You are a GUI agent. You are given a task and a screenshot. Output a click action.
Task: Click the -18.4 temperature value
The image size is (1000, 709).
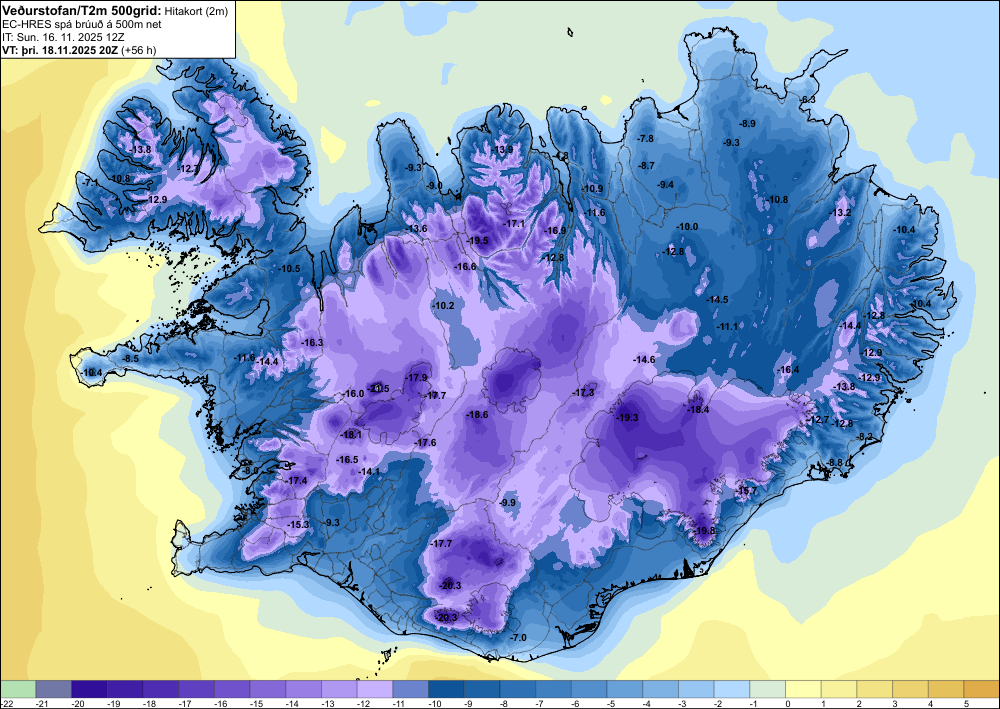[x=698, y=409]
